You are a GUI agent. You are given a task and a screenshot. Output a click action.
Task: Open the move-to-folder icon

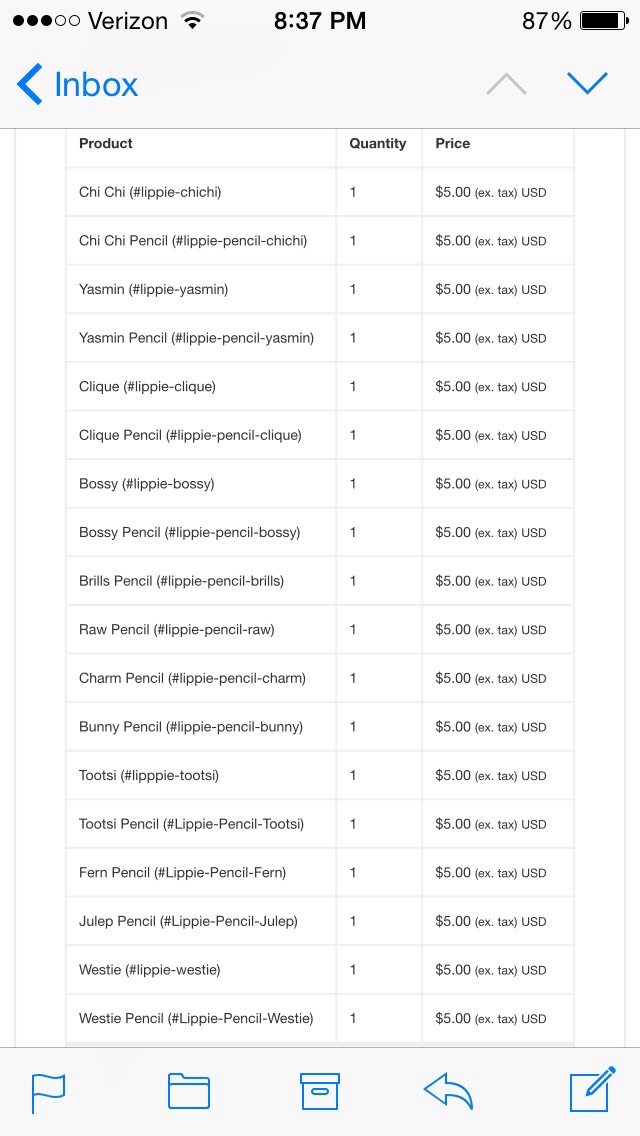pyautogui.click(x=189, y=1091)
